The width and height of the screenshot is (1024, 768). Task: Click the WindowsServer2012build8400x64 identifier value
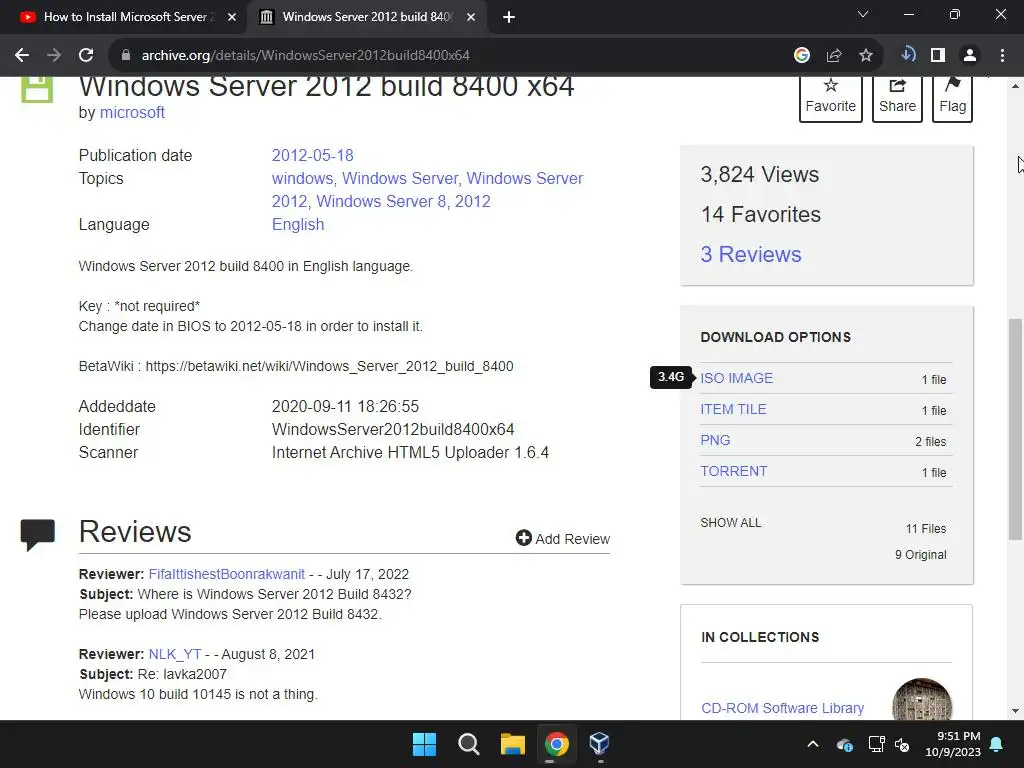(x=393, y=430)
